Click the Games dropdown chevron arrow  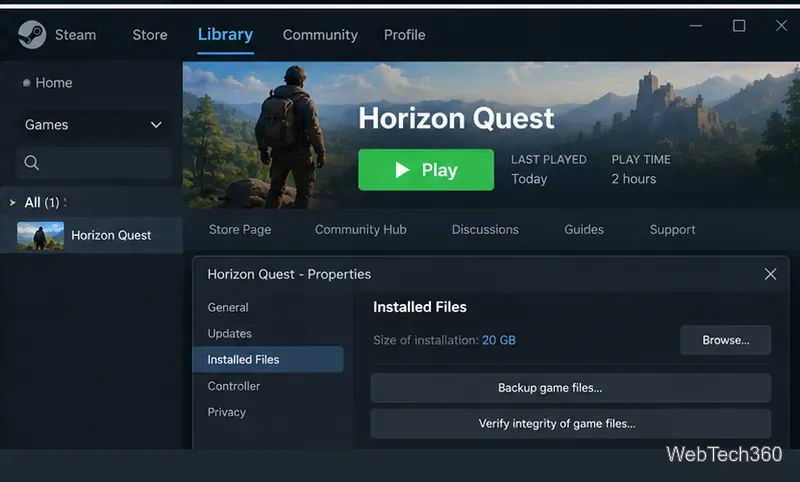pos(156,125)
